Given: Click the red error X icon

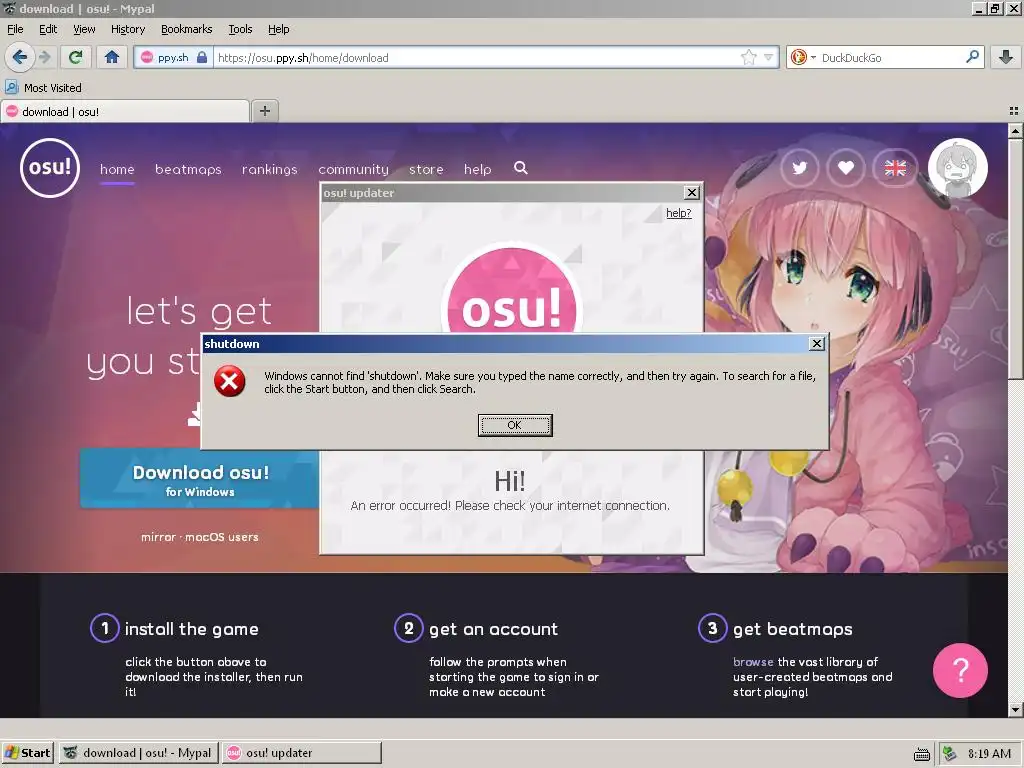Looking at the screenshot, I should point(230,381).
